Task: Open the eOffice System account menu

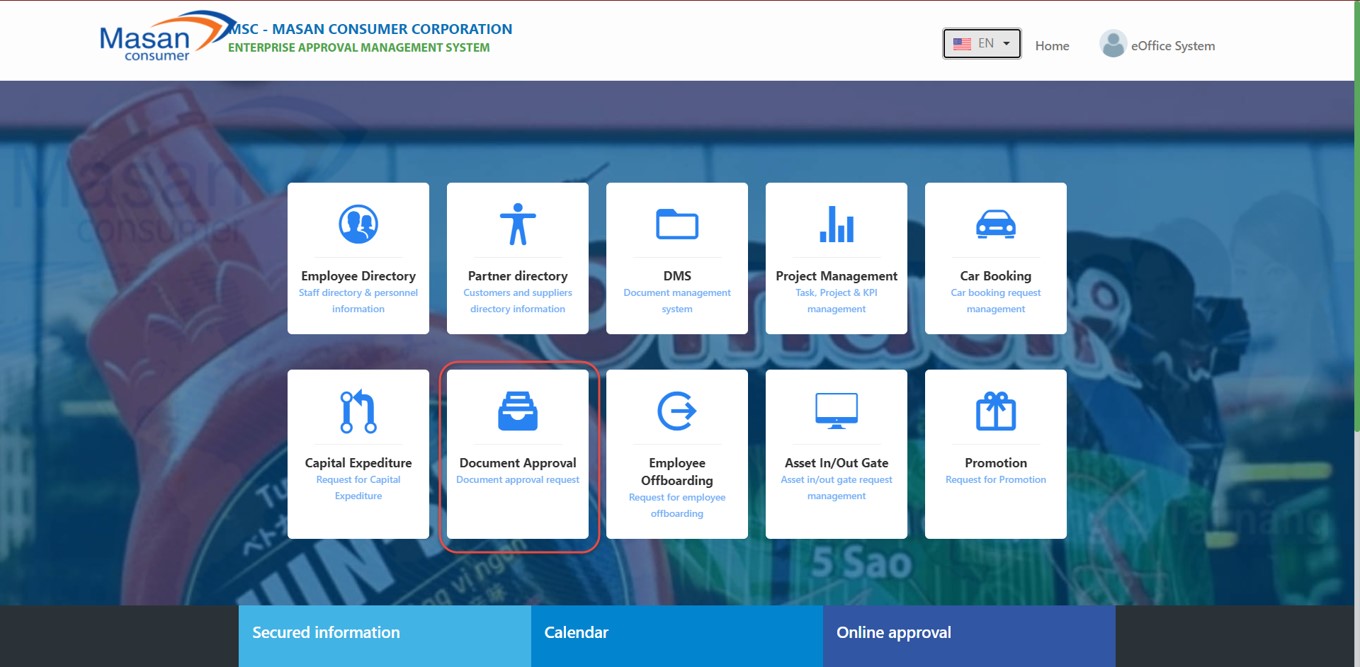Action: coord(1172,46)
